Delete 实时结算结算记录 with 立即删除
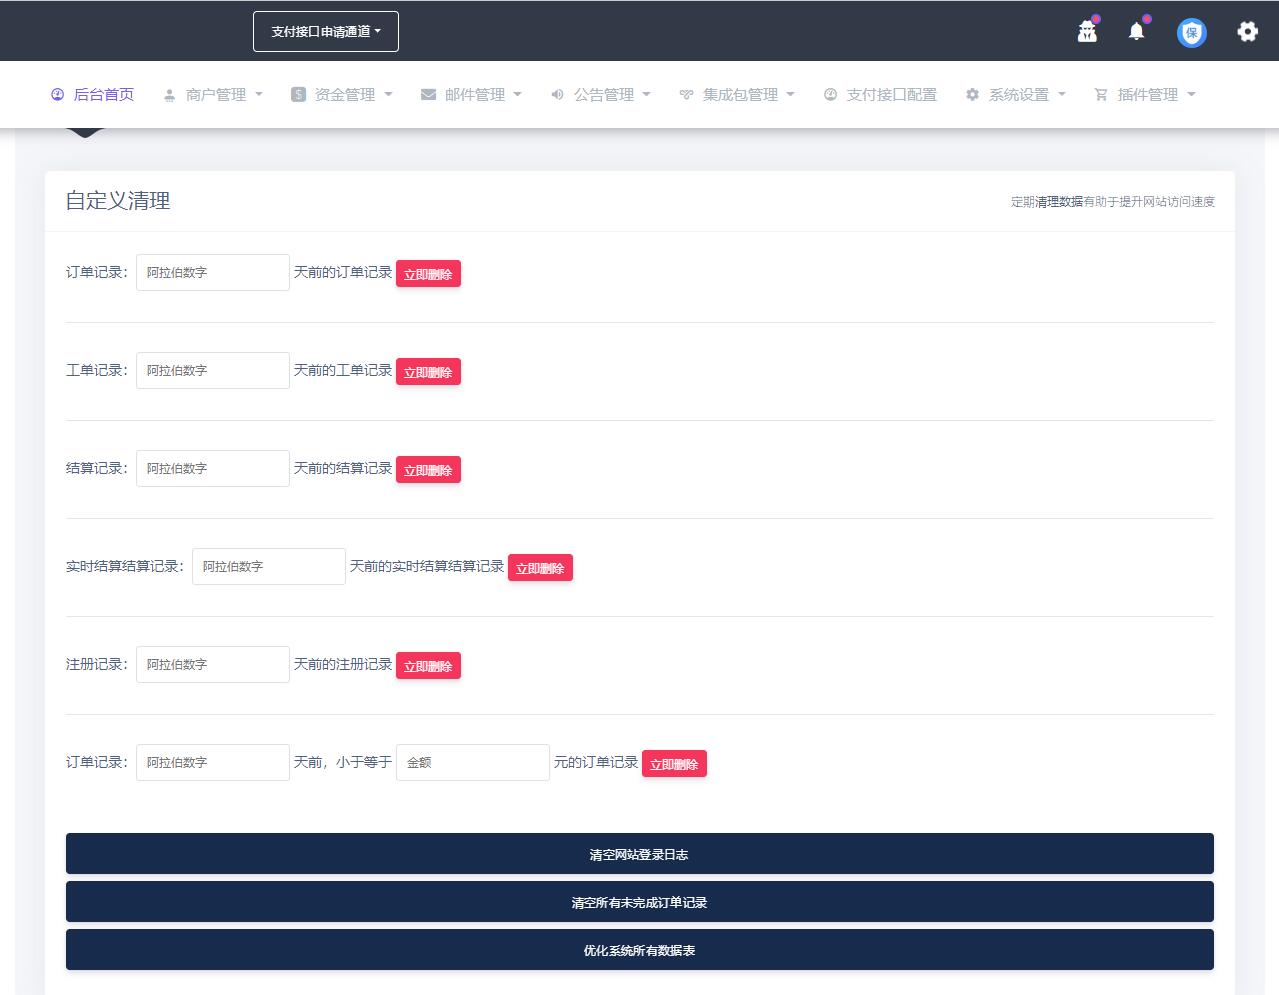1279x995 pixels. point(540,568)
